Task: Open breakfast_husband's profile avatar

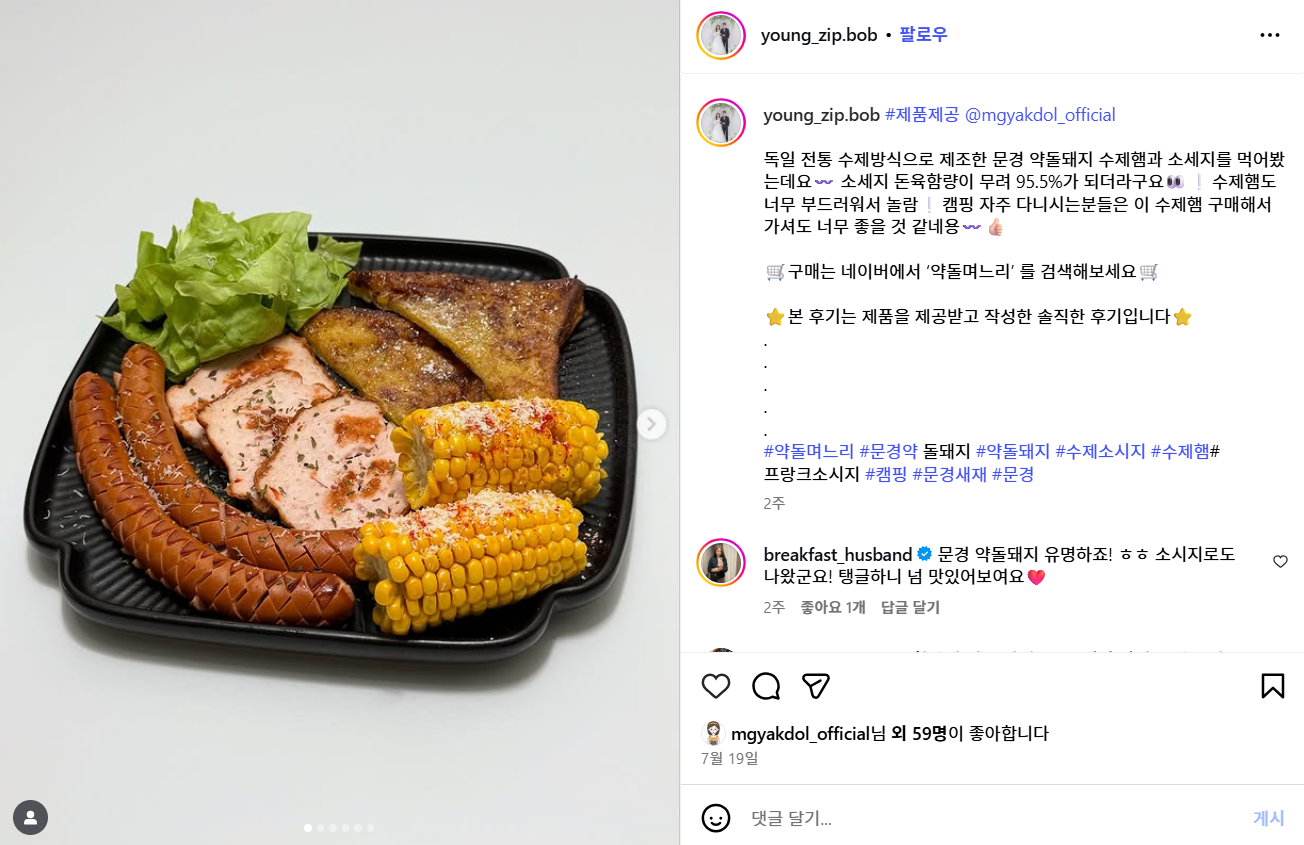Action: (721, 562)
